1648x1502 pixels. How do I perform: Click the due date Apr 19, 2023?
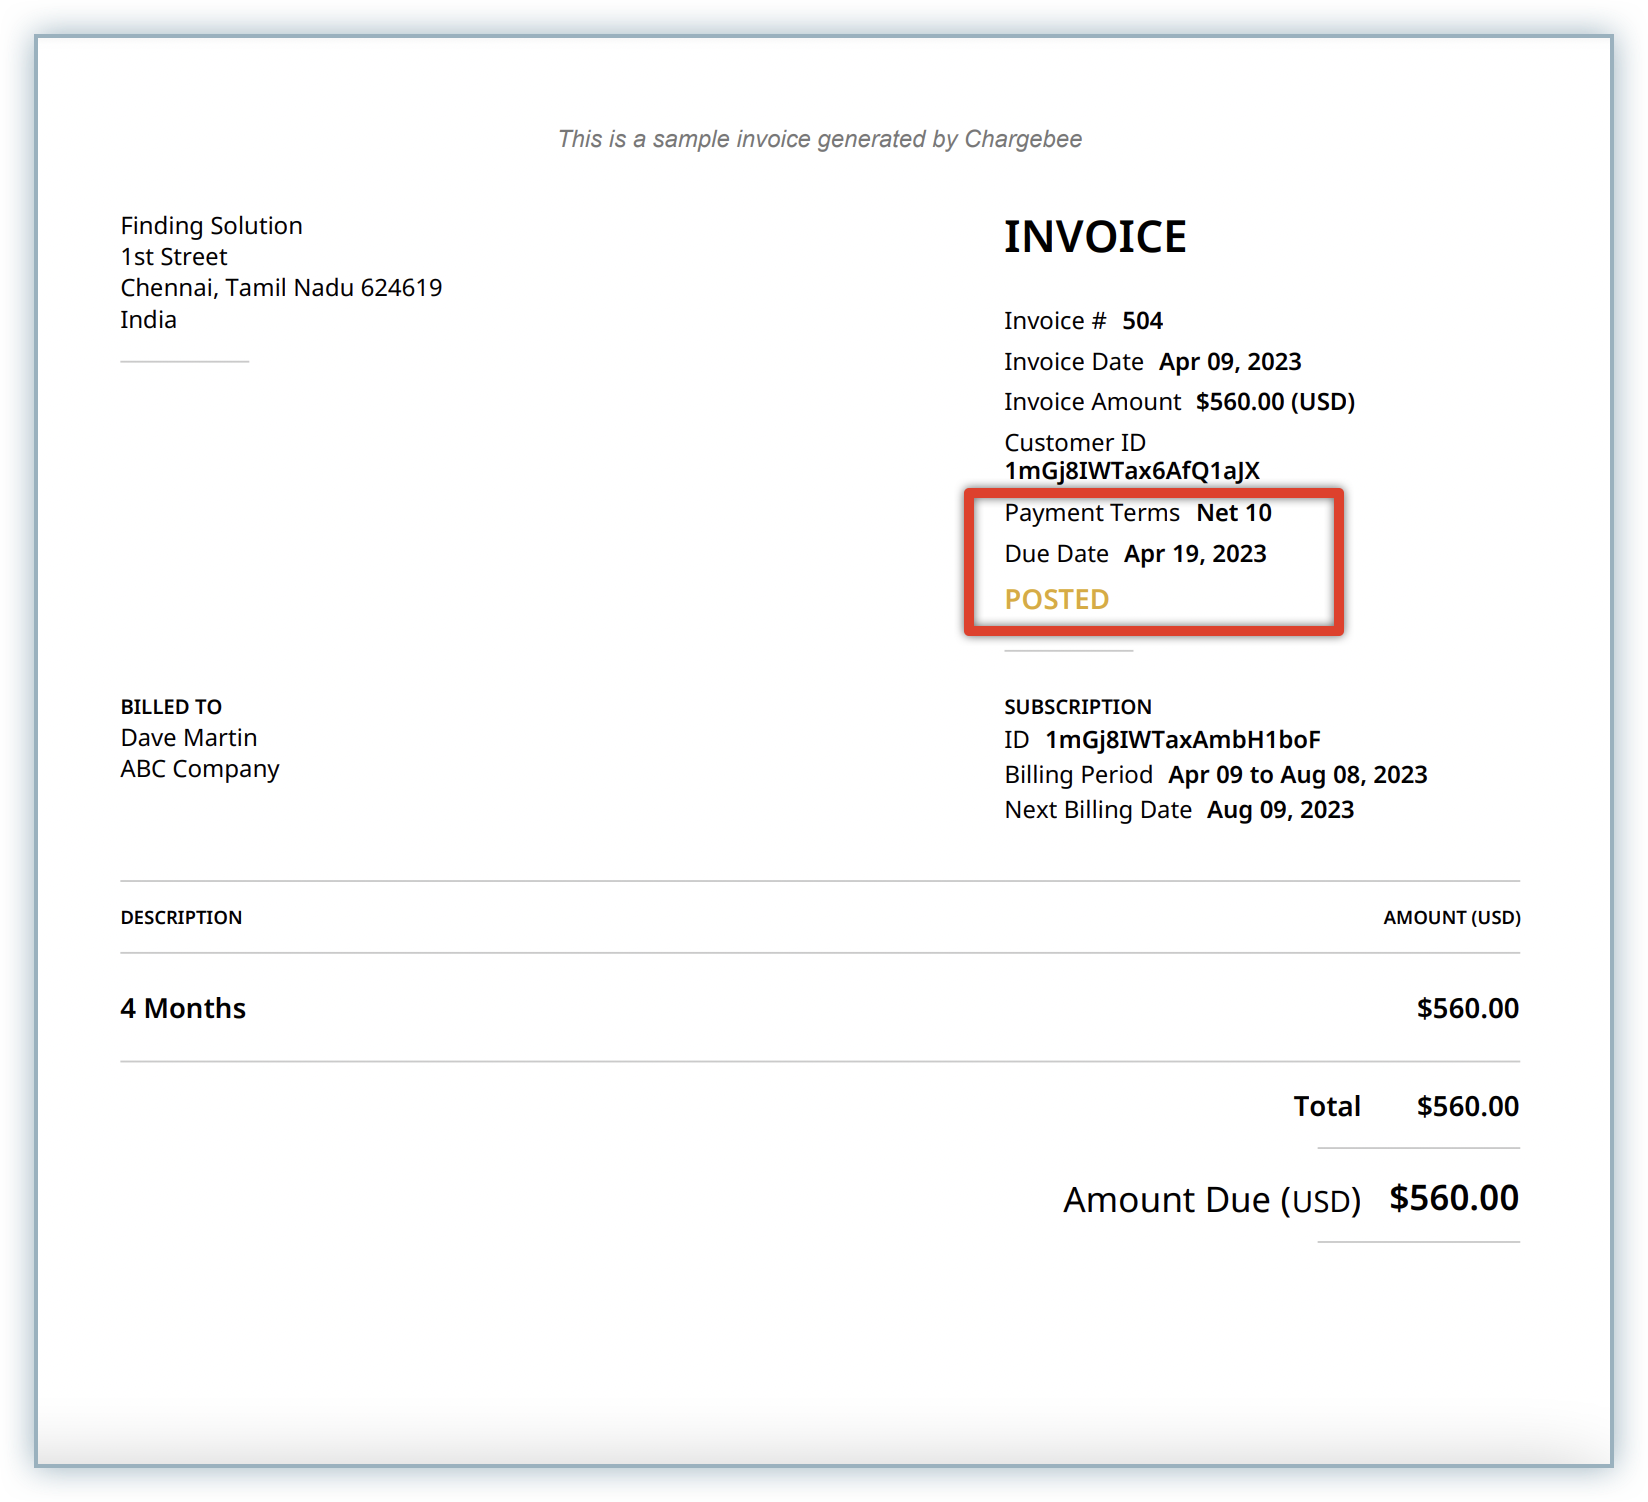click(1194, 554)
